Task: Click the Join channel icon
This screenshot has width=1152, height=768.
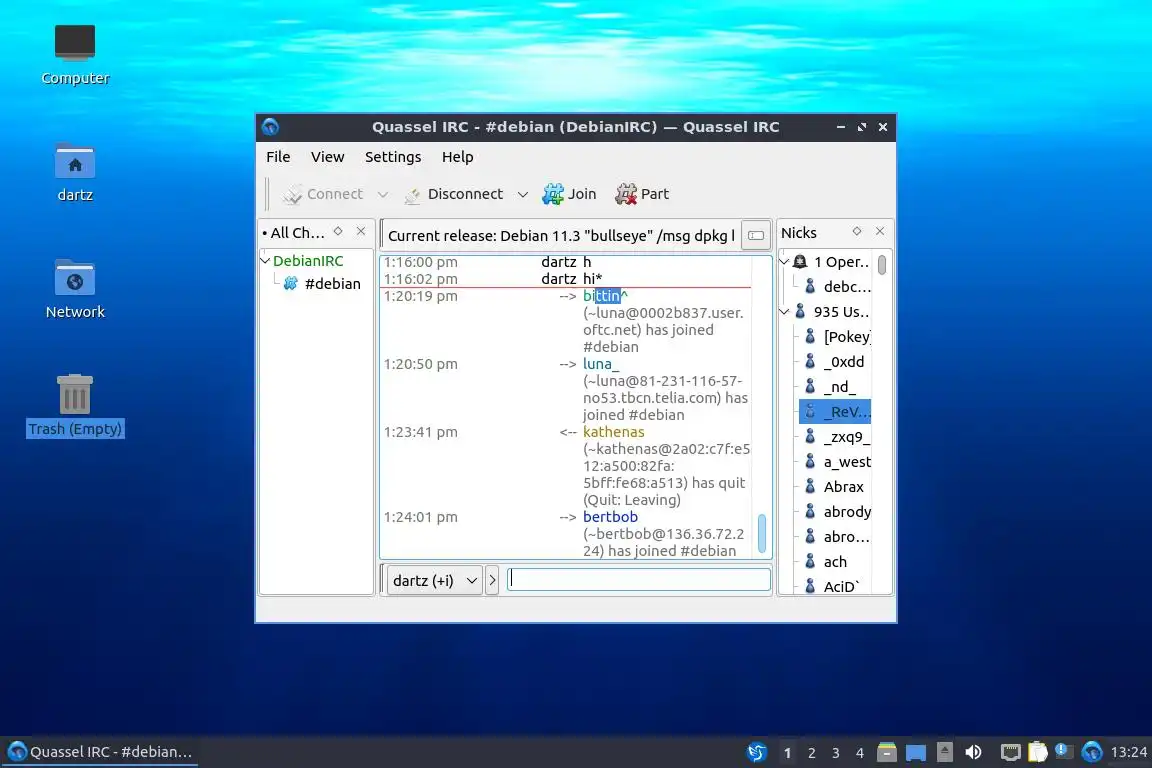Action: tap(552, 194)
